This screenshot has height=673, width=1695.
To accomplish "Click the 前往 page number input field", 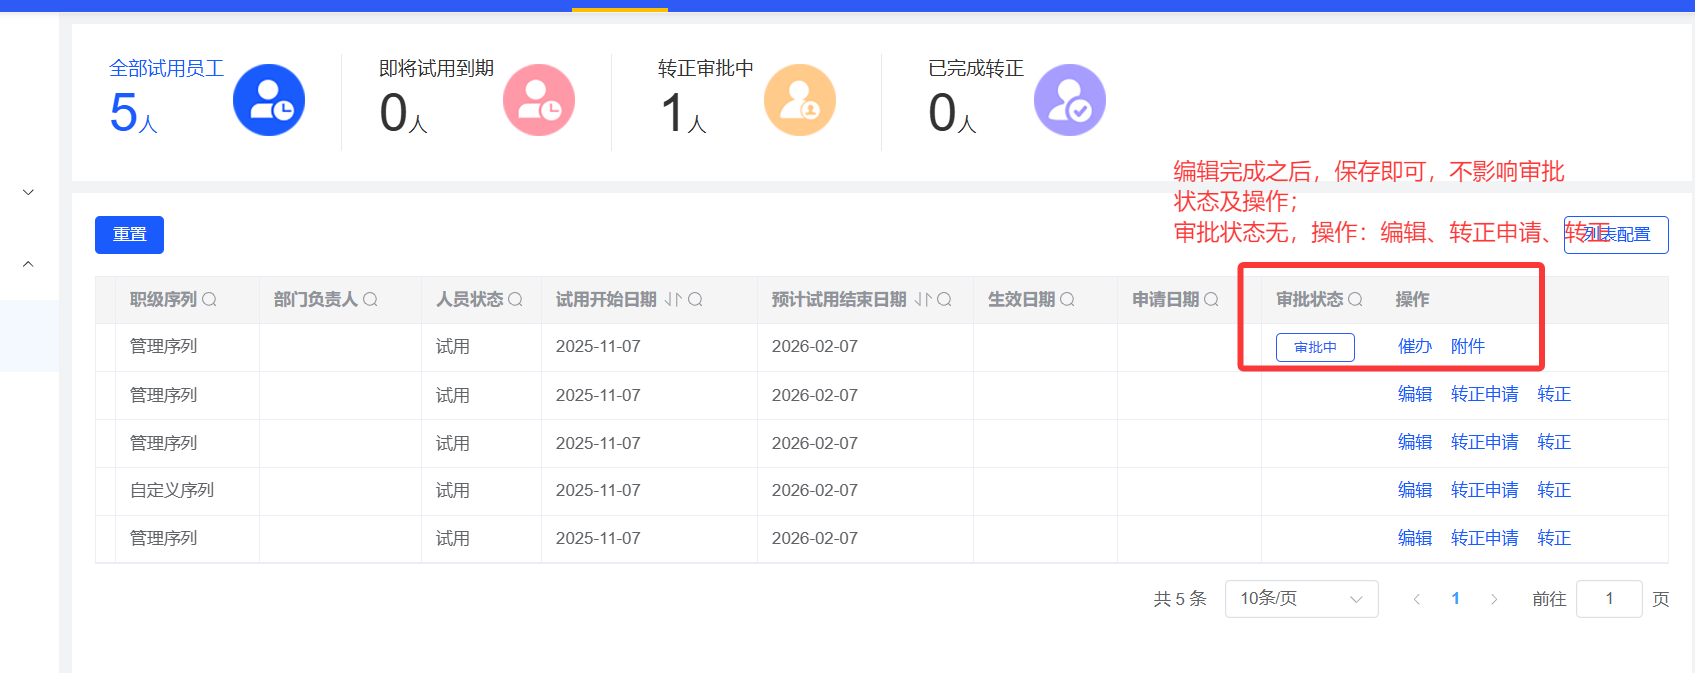I will 1608,599.
